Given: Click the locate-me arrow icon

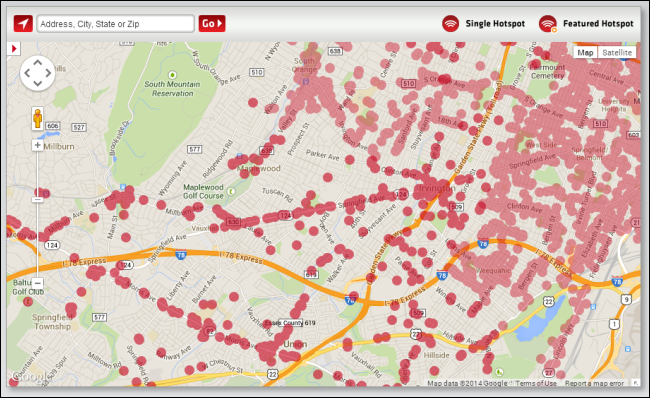Looking at the screenshot, I should click(x=23, y=24).
